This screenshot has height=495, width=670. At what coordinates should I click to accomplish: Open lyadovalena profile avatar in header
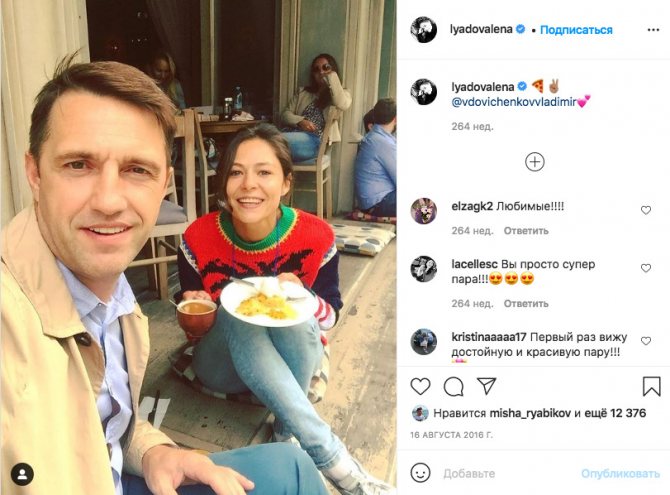pyautogui.click(x=423, y=29)
